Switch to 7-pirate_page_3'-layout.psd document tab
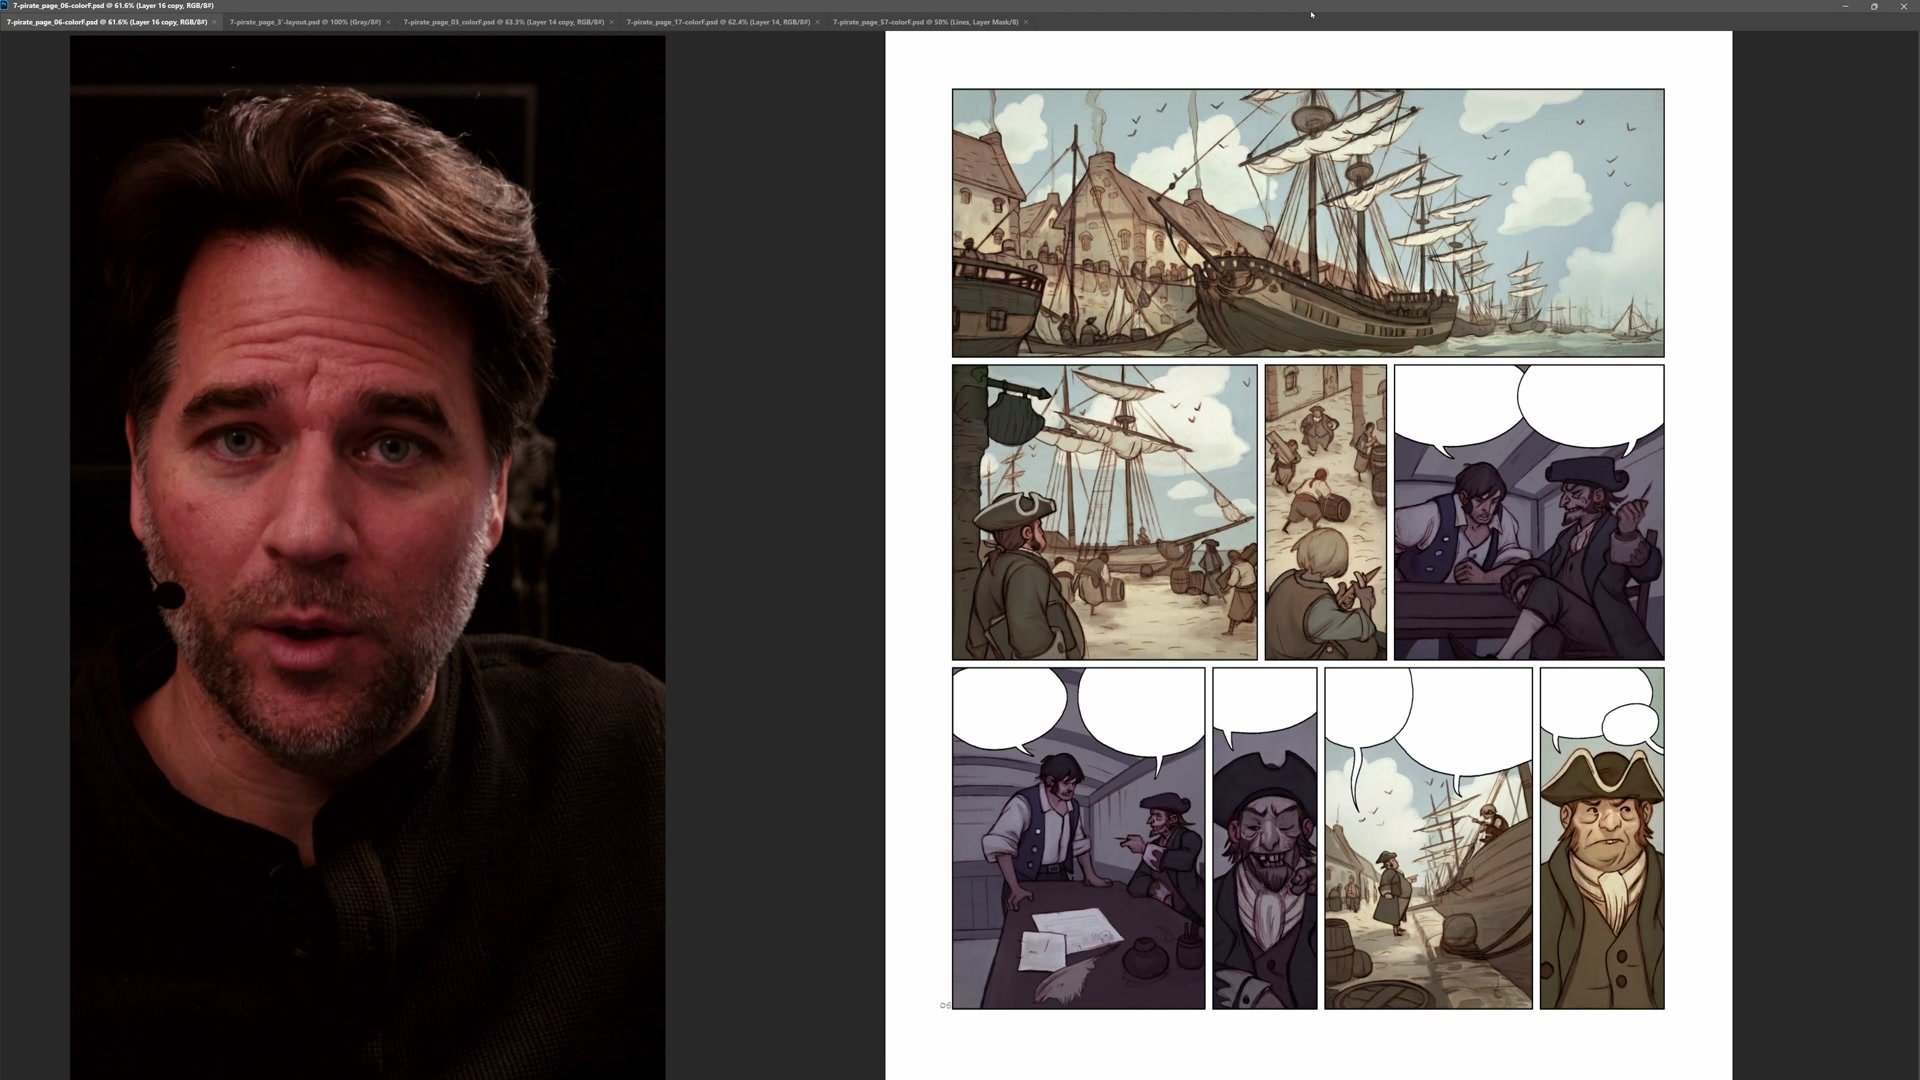Screen dimensions: 1920x1080 pyautogui.click(x=304, y=22)
